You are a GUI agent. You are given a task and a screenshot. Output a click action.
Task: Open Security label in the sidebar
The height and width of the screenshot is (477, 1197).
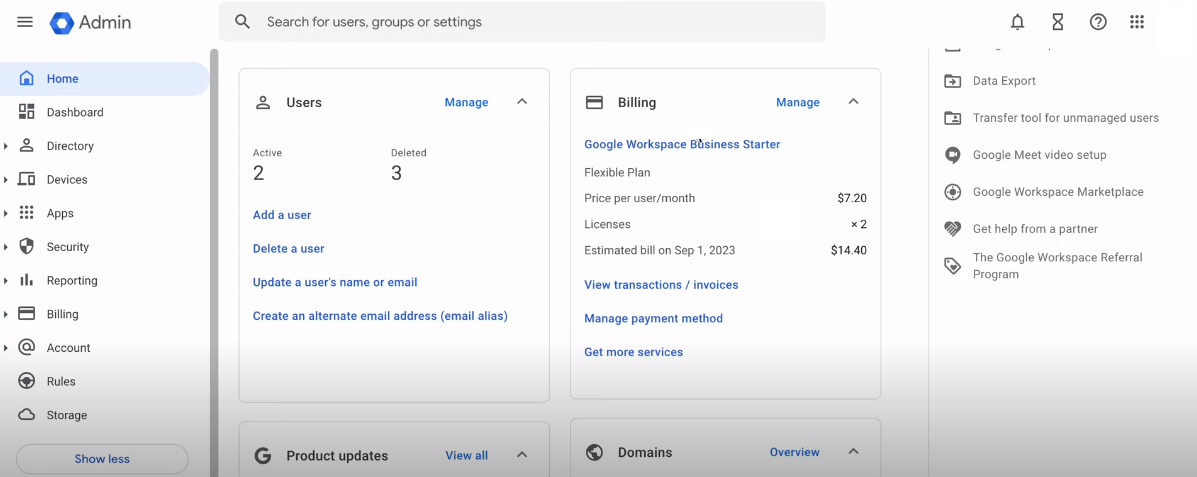pyautogui.click(x=68, y=247)
